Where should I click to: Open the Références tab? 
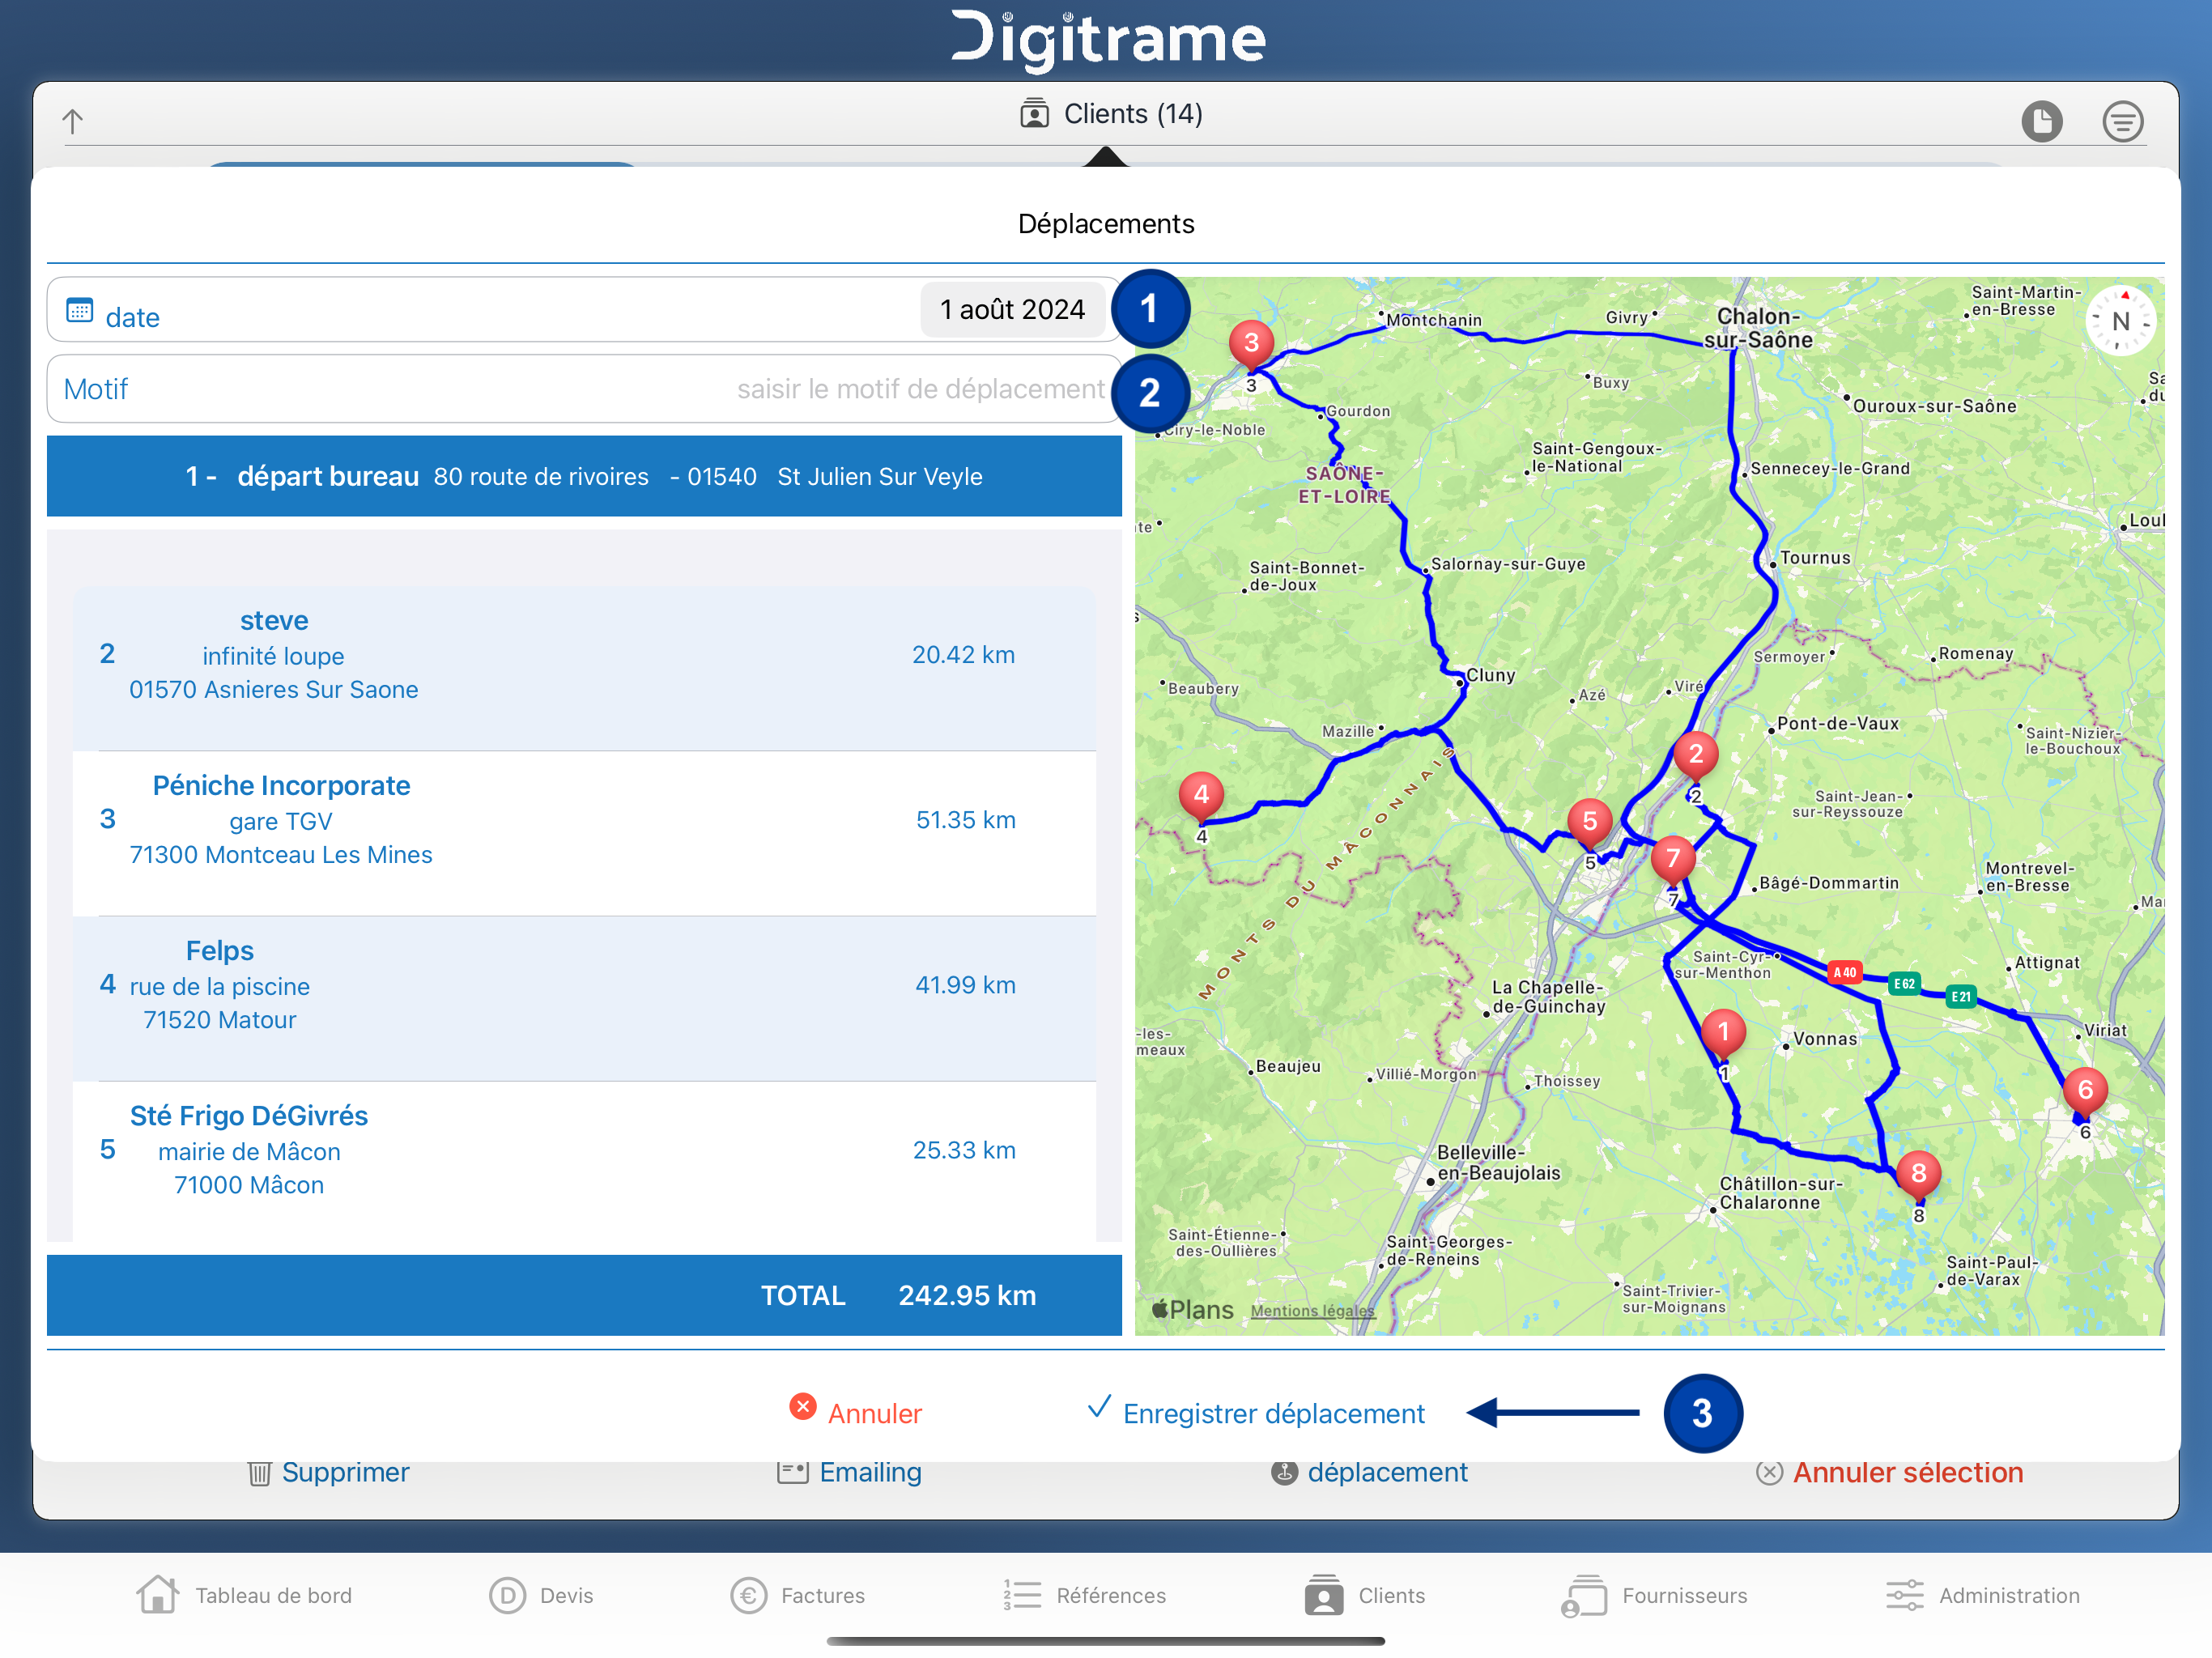click(x=1084, y=1595)
